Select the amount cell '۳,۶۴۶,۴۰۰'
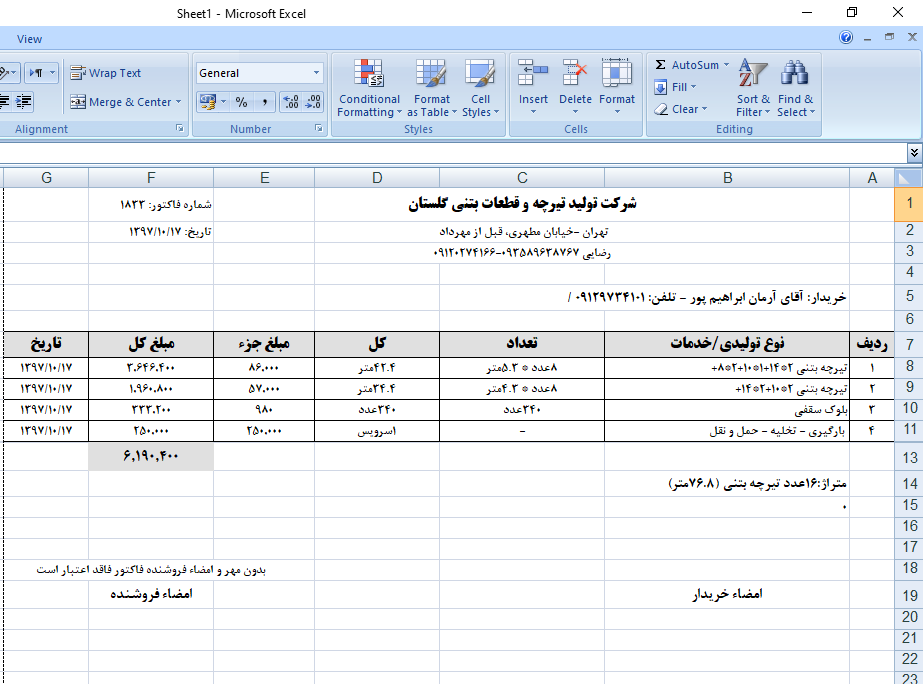This screenshot has height=684, width=923. (x=151, y=368)
